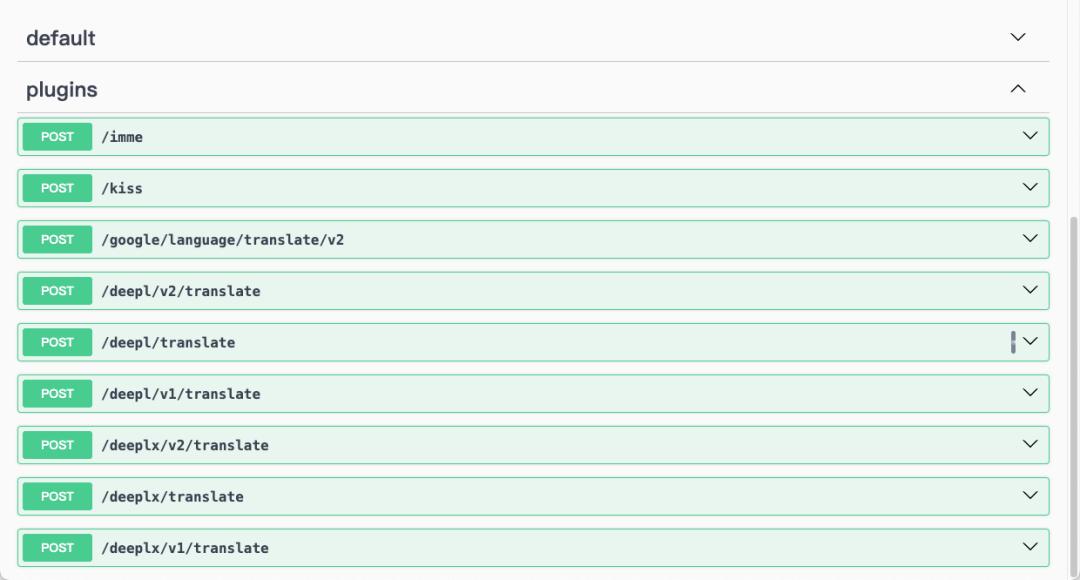Select the /deepl/v2/translate path text

tap(181, 291)
